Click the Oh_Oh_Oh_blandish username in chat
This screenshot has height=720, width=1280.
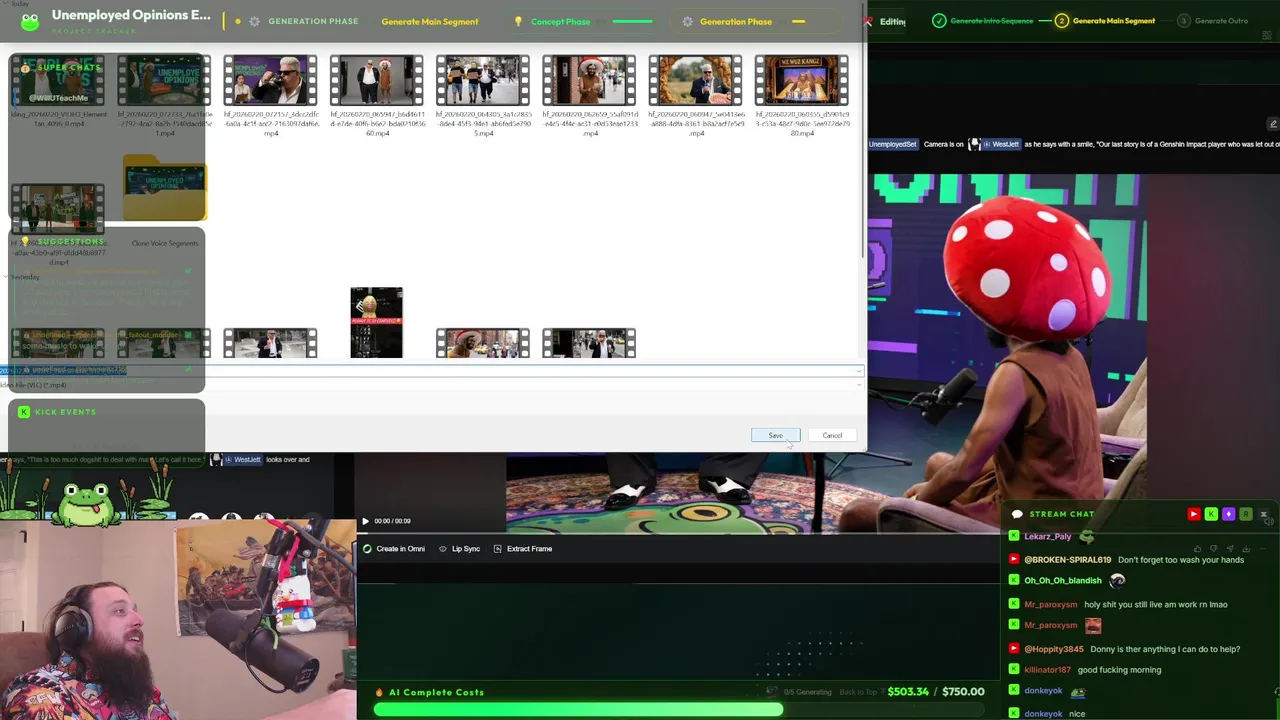1063,581
